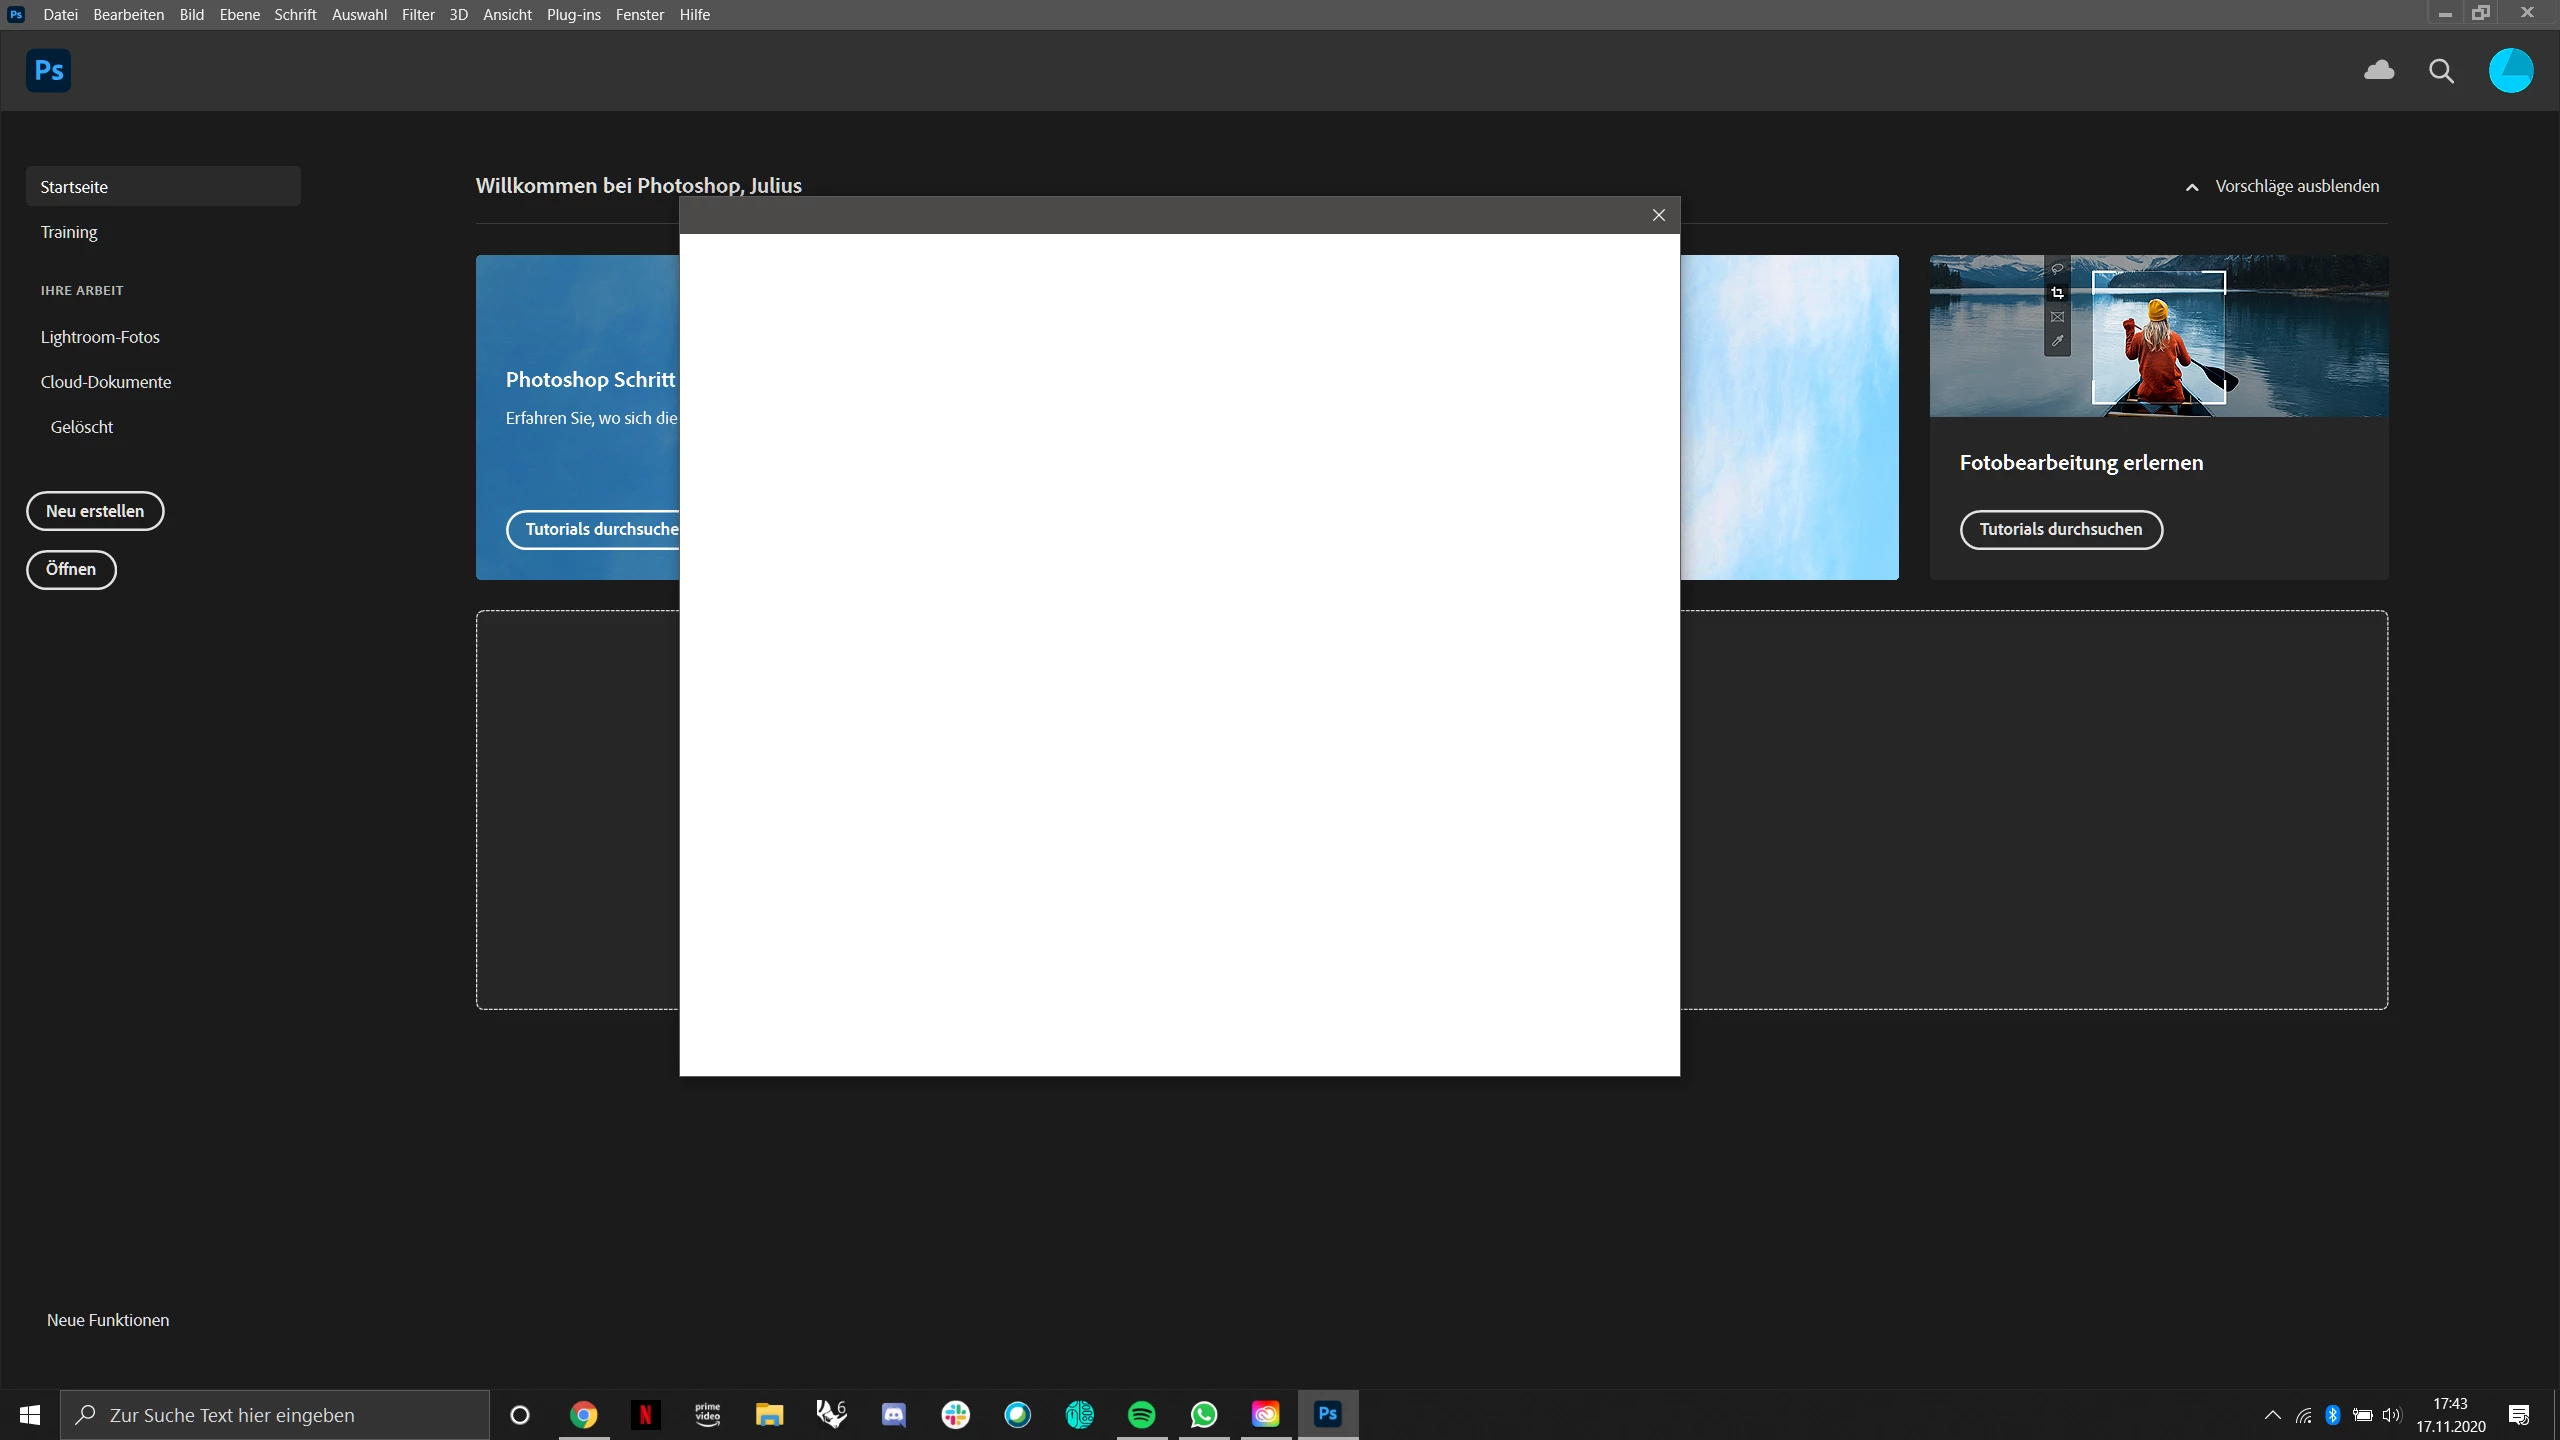This screenshot has width=2560, height=1440.
Task: Open the Datei menu
Action: (60, 14)
